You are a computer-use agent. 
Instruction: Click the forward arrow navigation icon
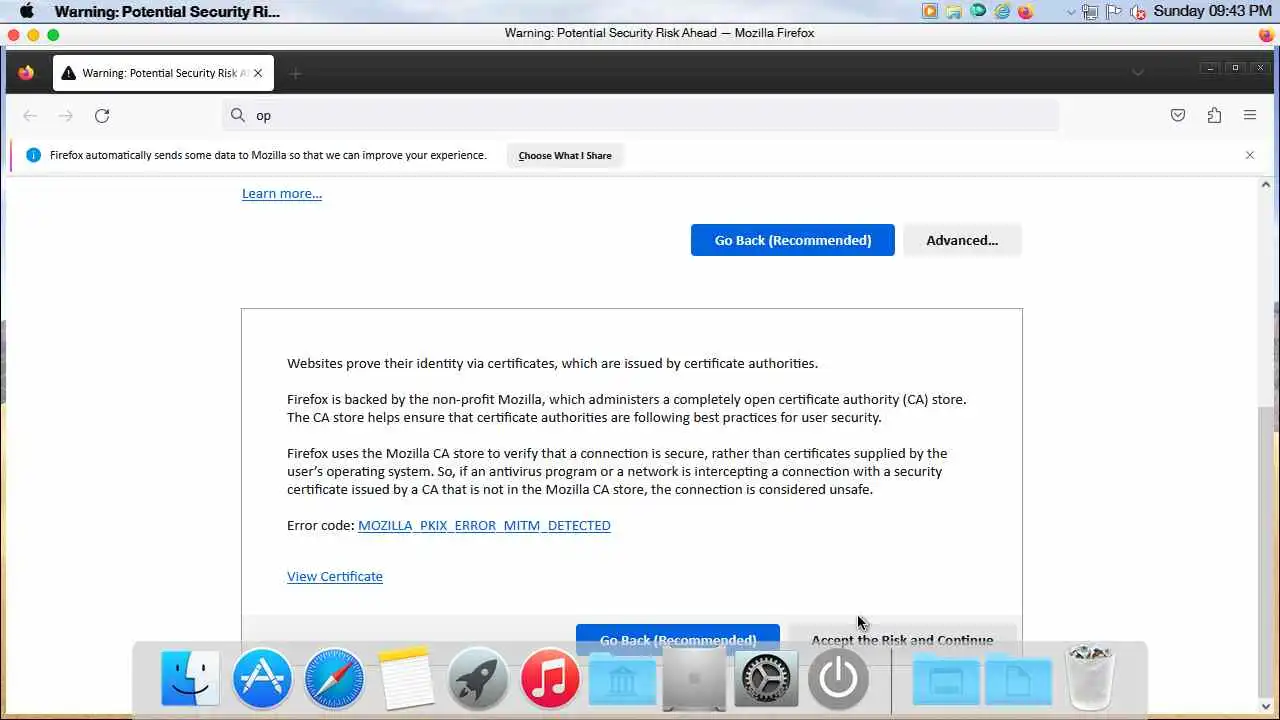(66, 116)
